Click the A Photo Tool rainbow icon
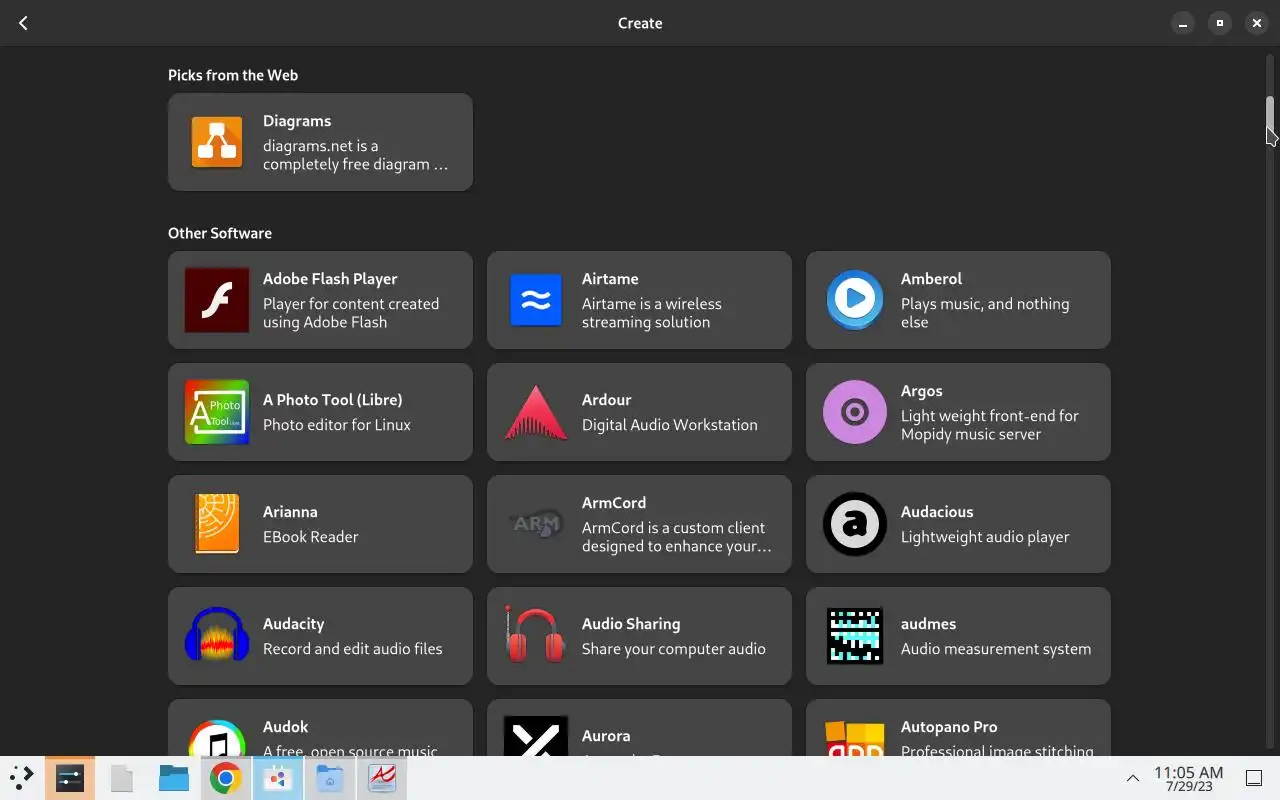The image size is (1280, 800). [x=217, y=412]
